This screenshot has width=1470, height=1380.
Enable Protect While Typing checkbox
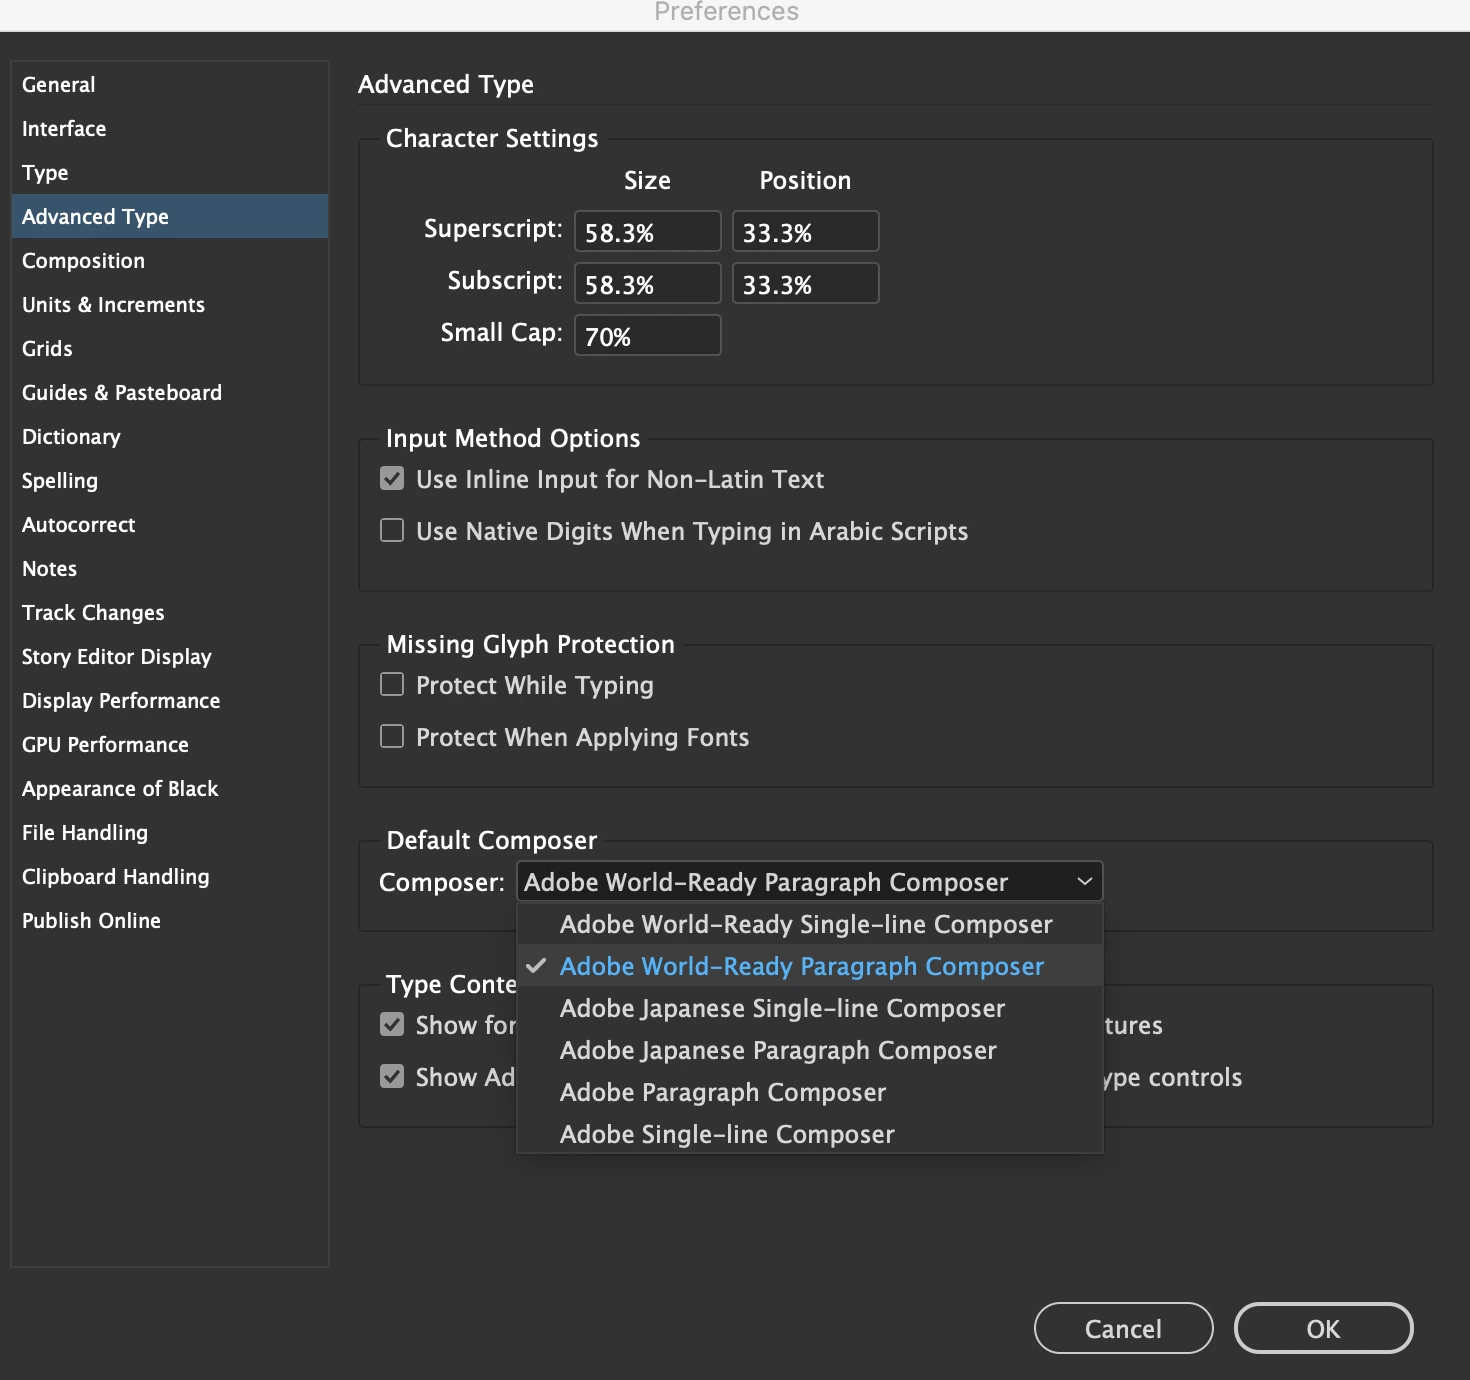click(x=392, y=685)
